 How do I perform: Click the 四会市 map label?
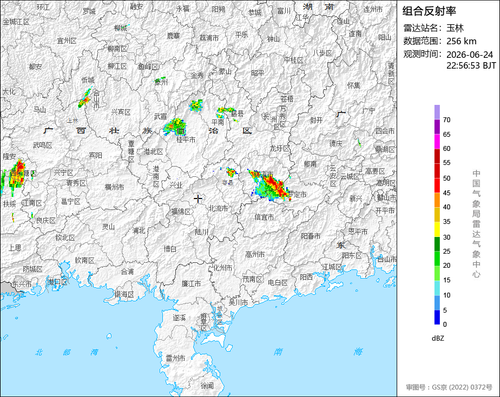385,131
